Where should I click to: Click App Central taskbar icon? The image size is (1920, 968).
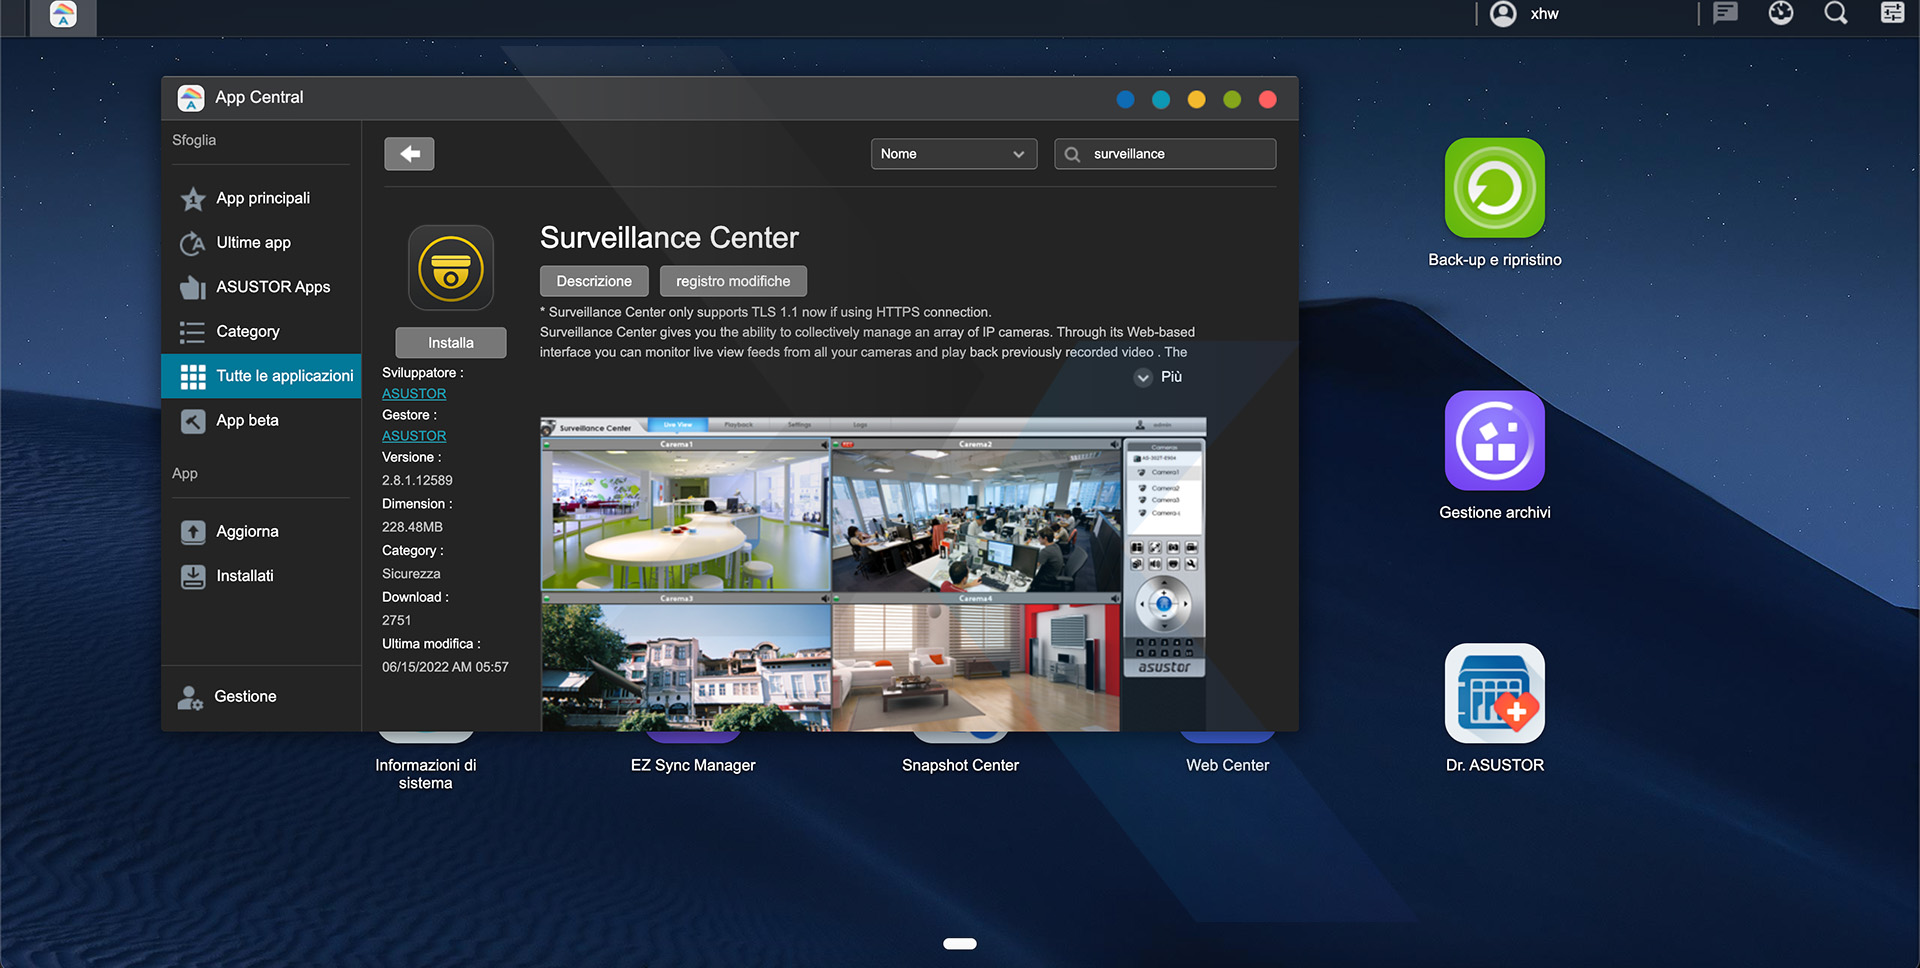[63, 15]
